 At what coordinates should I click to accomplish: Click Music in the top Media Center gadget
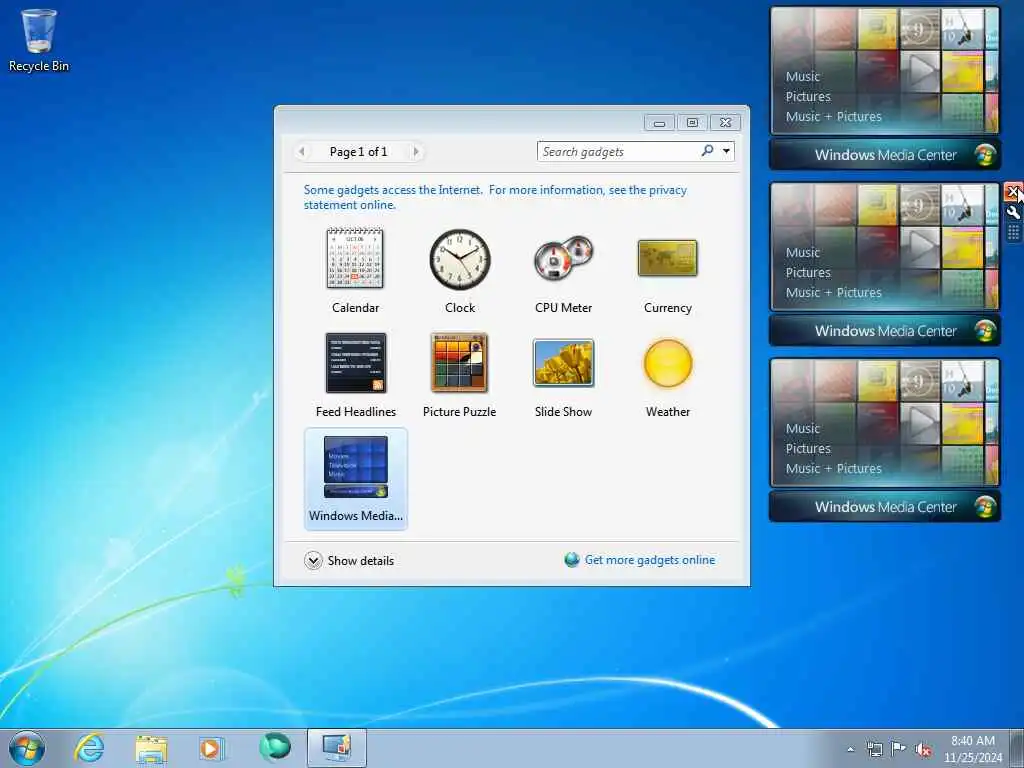[x=803, y=76]
